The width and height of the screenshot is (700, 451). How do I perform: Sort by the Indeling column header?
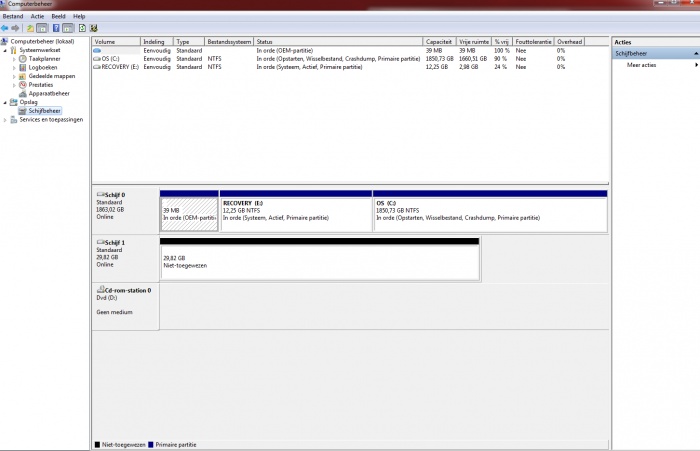click(x=157, y=42)
